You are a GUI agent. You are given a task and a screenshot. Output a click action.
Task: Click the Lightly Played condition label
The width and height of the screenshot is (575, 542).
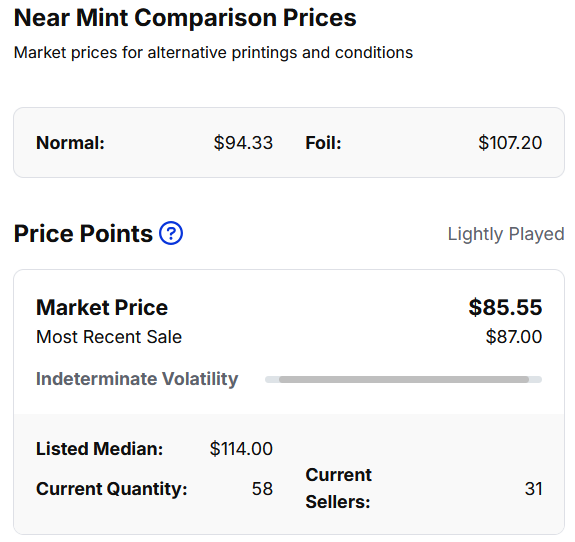click(506, 234)
